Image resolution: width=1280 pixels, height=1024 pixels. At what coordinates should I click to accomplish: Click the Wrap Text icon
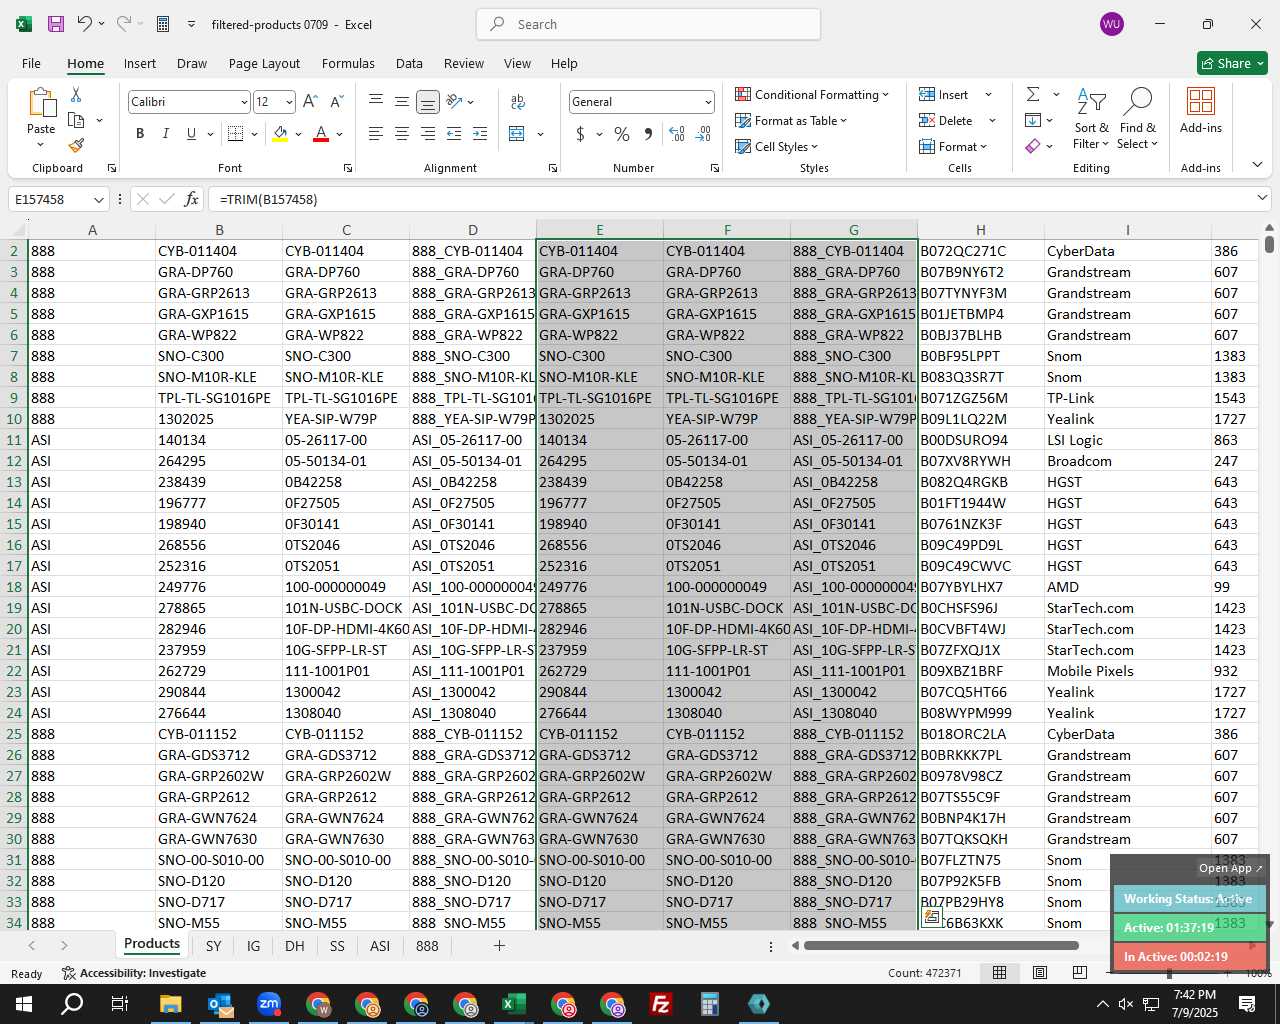[518, 102]
